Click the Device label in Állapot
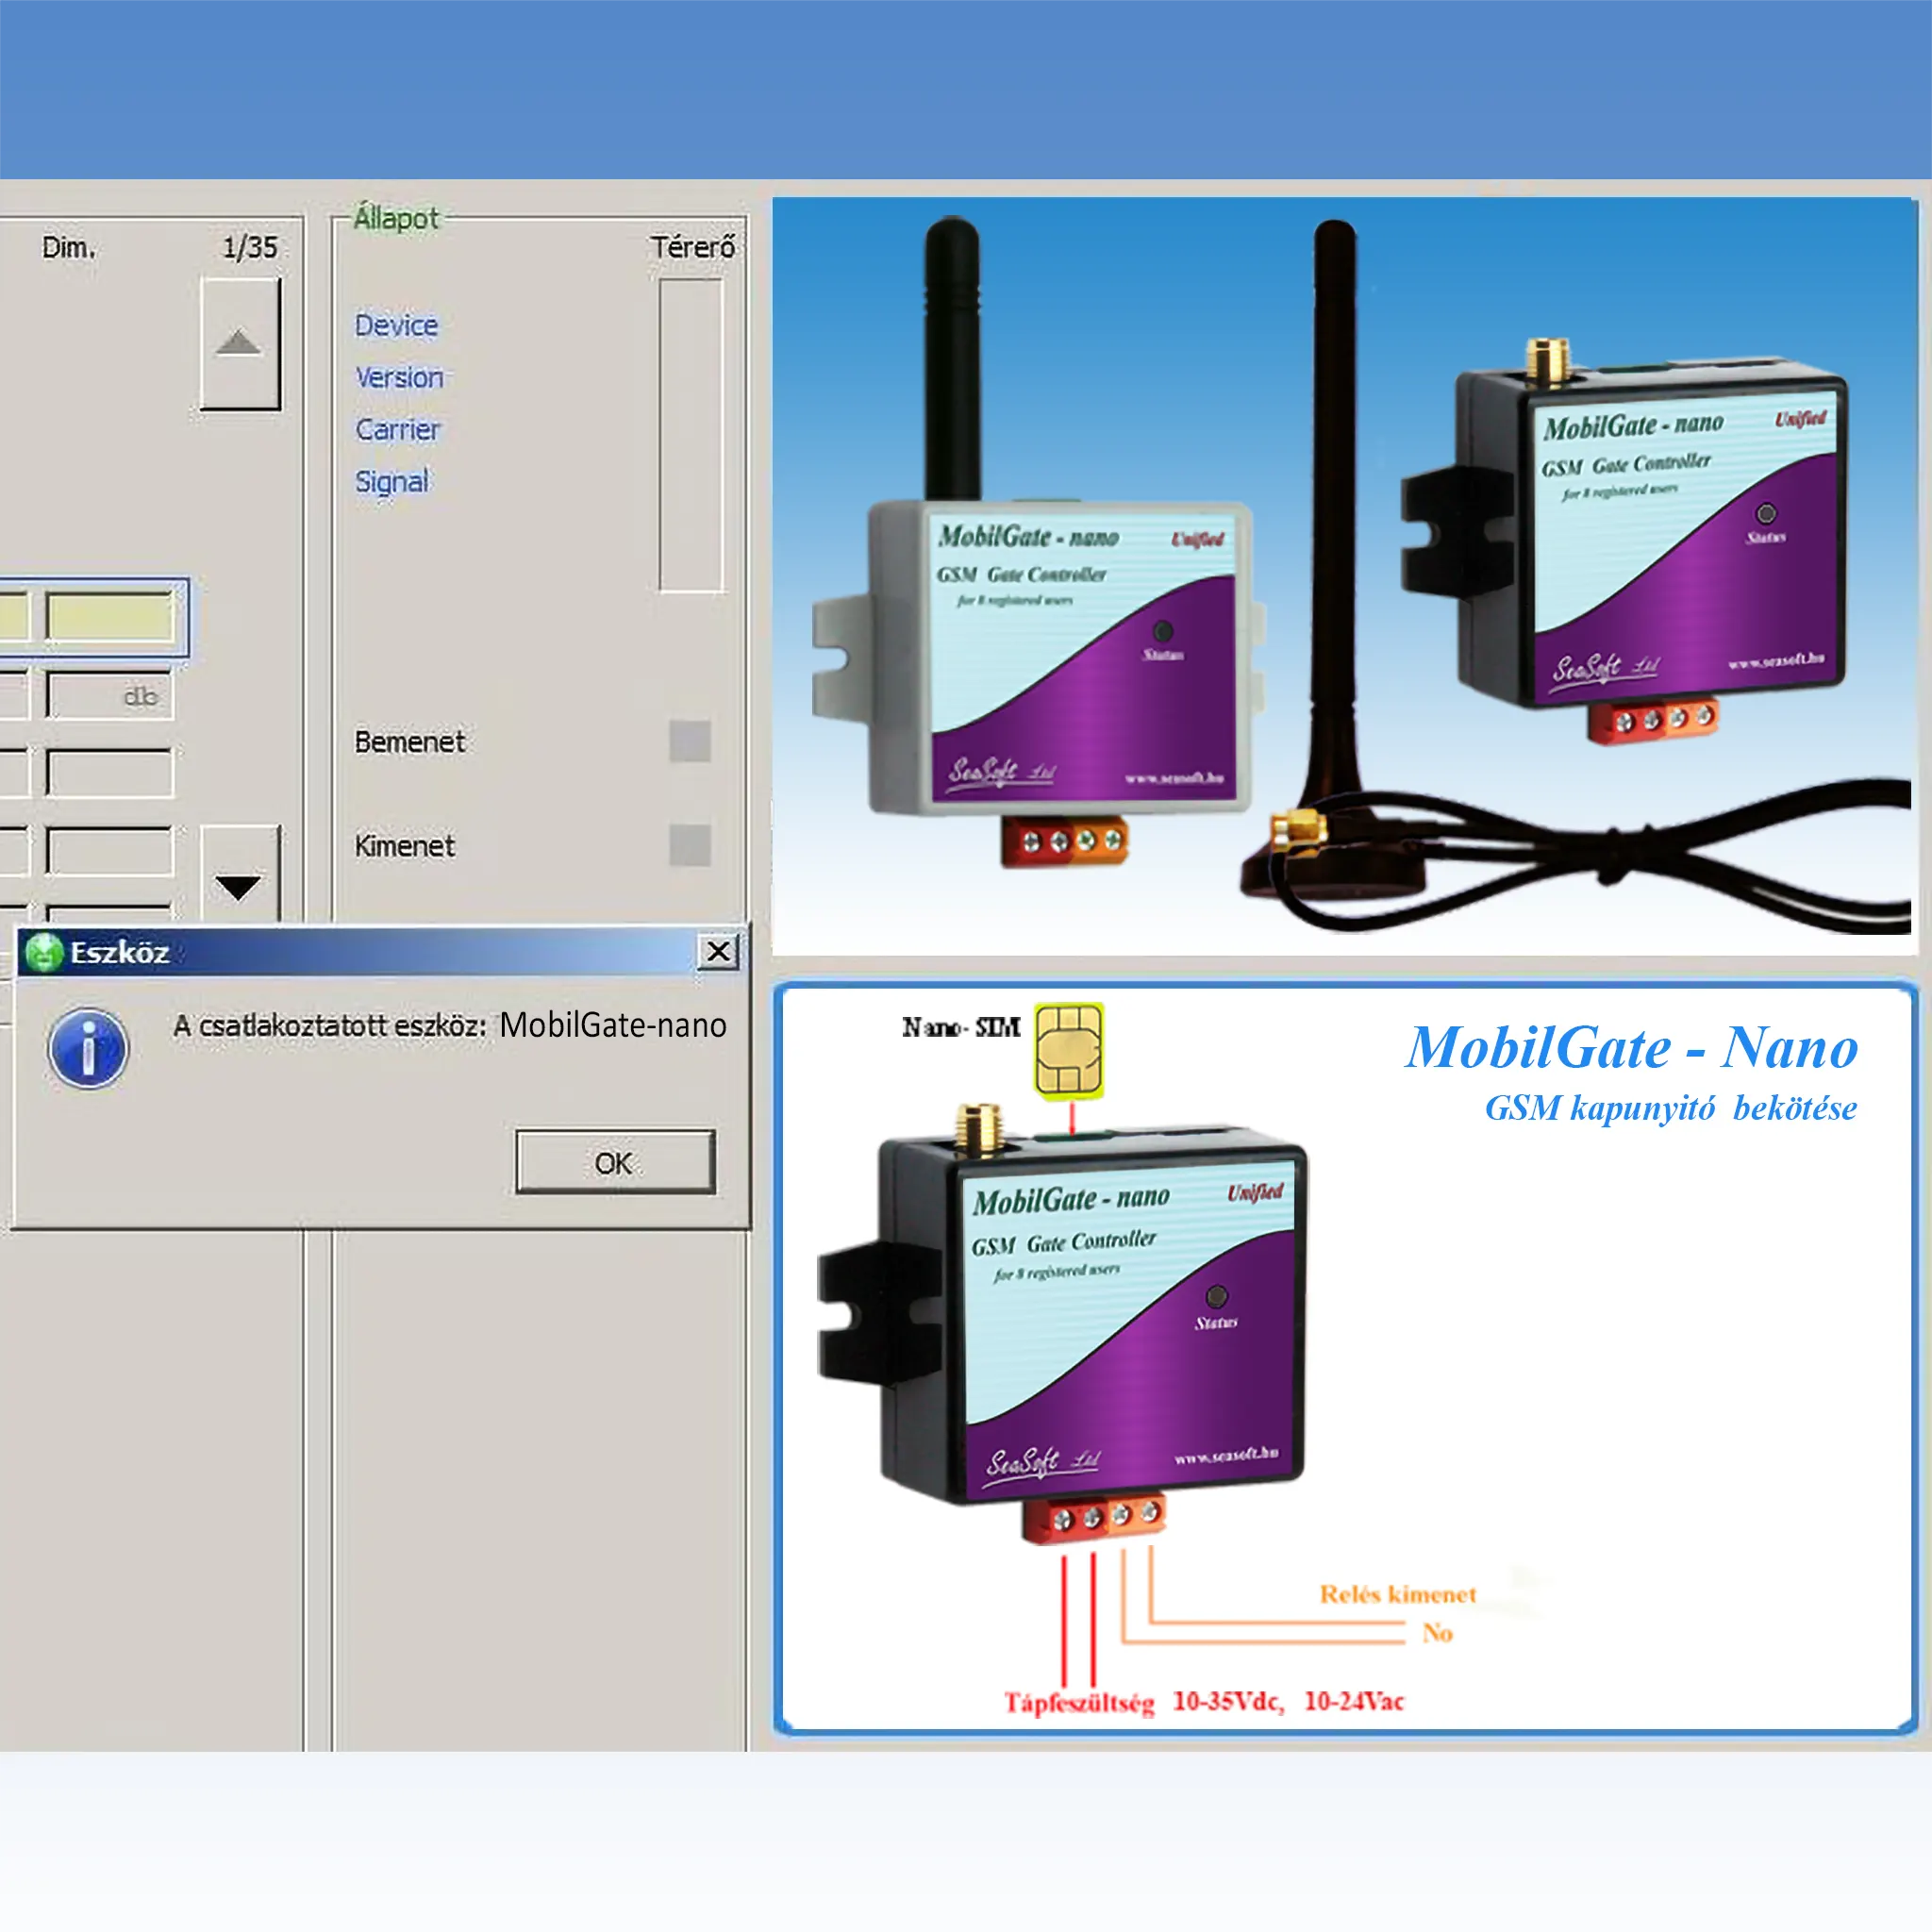The height and width of the screenshot is (1932, 1932). [x=396, y=325]
